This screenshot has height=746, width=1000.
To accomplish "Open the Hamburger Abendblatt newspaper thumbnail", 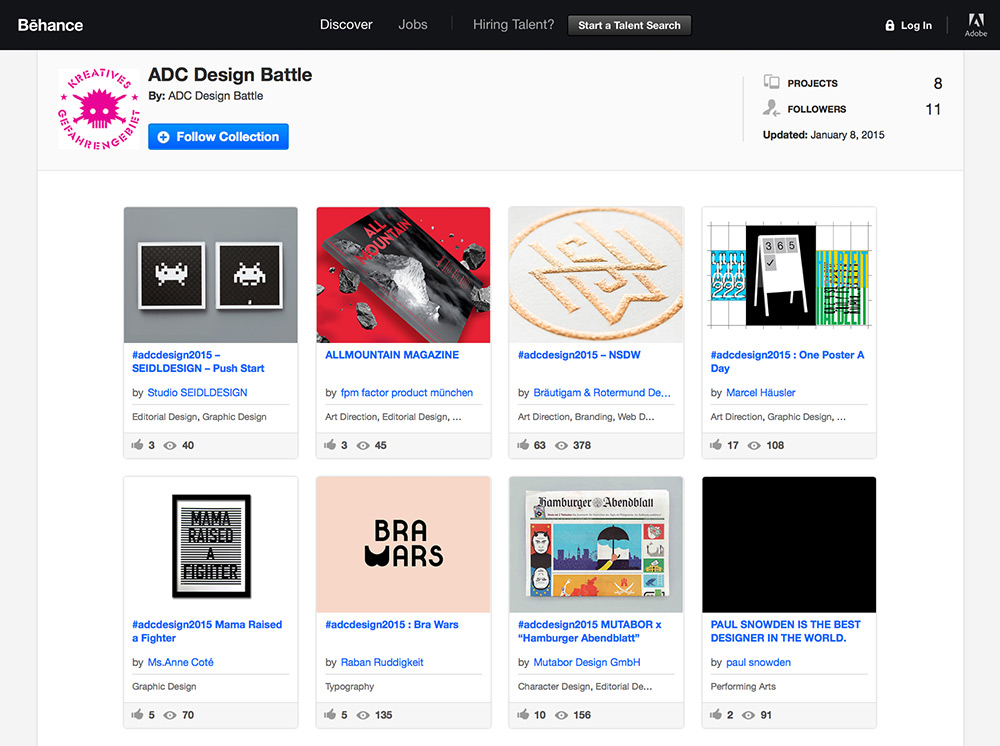I will (x=596, y=545).
